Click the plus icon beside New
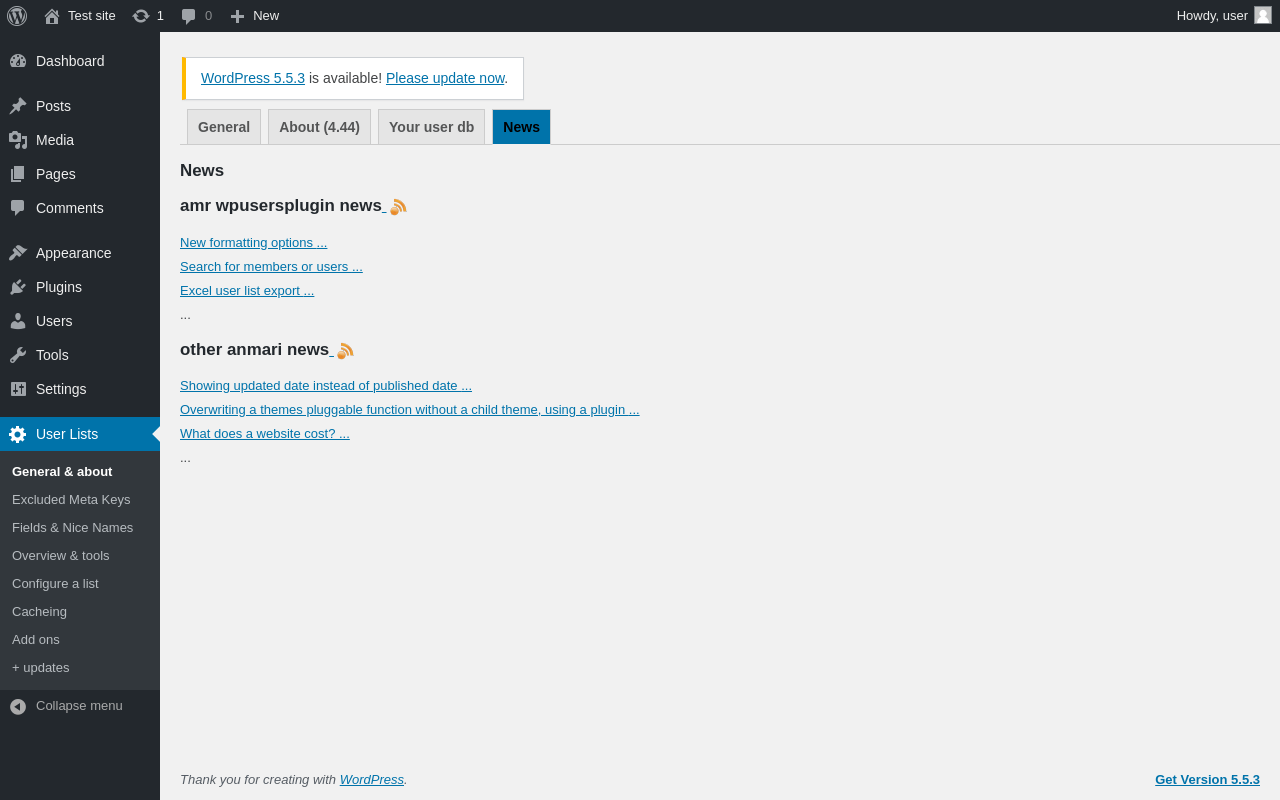This screenshot has width=1280, height=800. [238, 16]
